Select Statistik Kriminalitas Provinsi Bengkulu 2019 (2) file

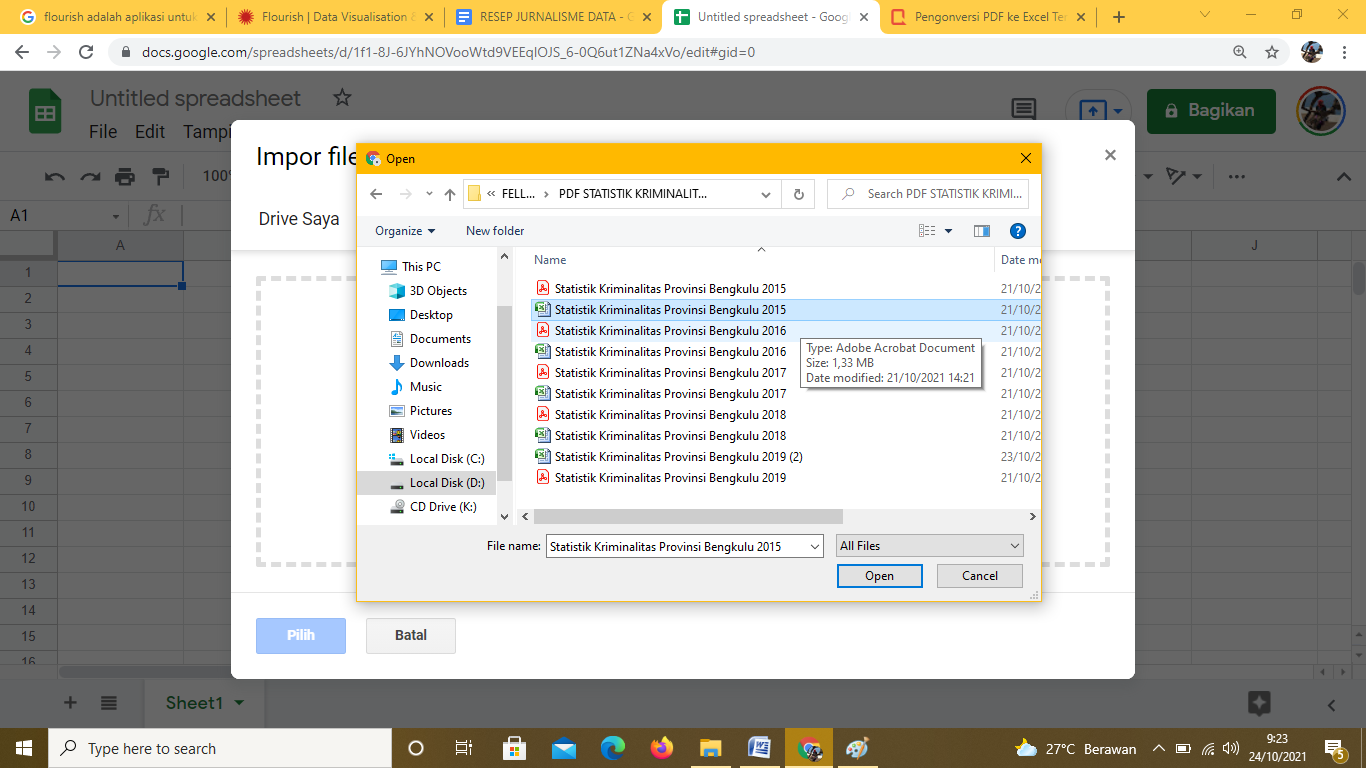[x=678, y=457]
